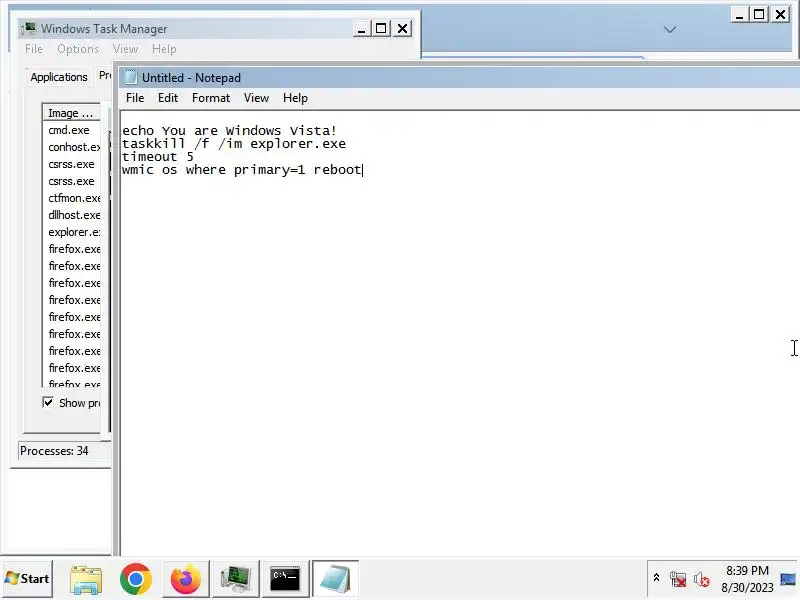Select explorer.exe in process list
Image resolution: width=800 pixels, height=600 pixels.
[x=72, y=232]
